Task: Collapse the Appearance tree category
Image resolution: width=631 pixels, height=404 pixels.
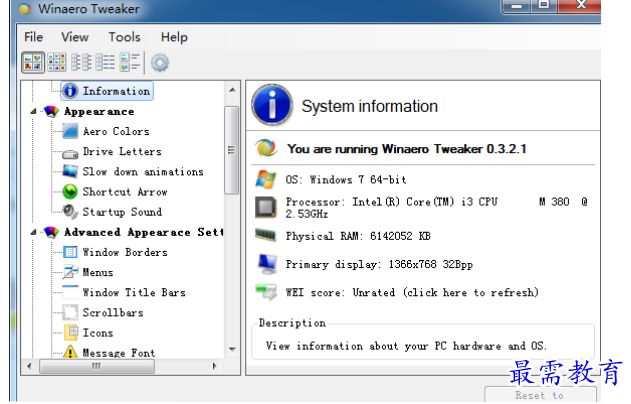Action: (x=35, y=111)
